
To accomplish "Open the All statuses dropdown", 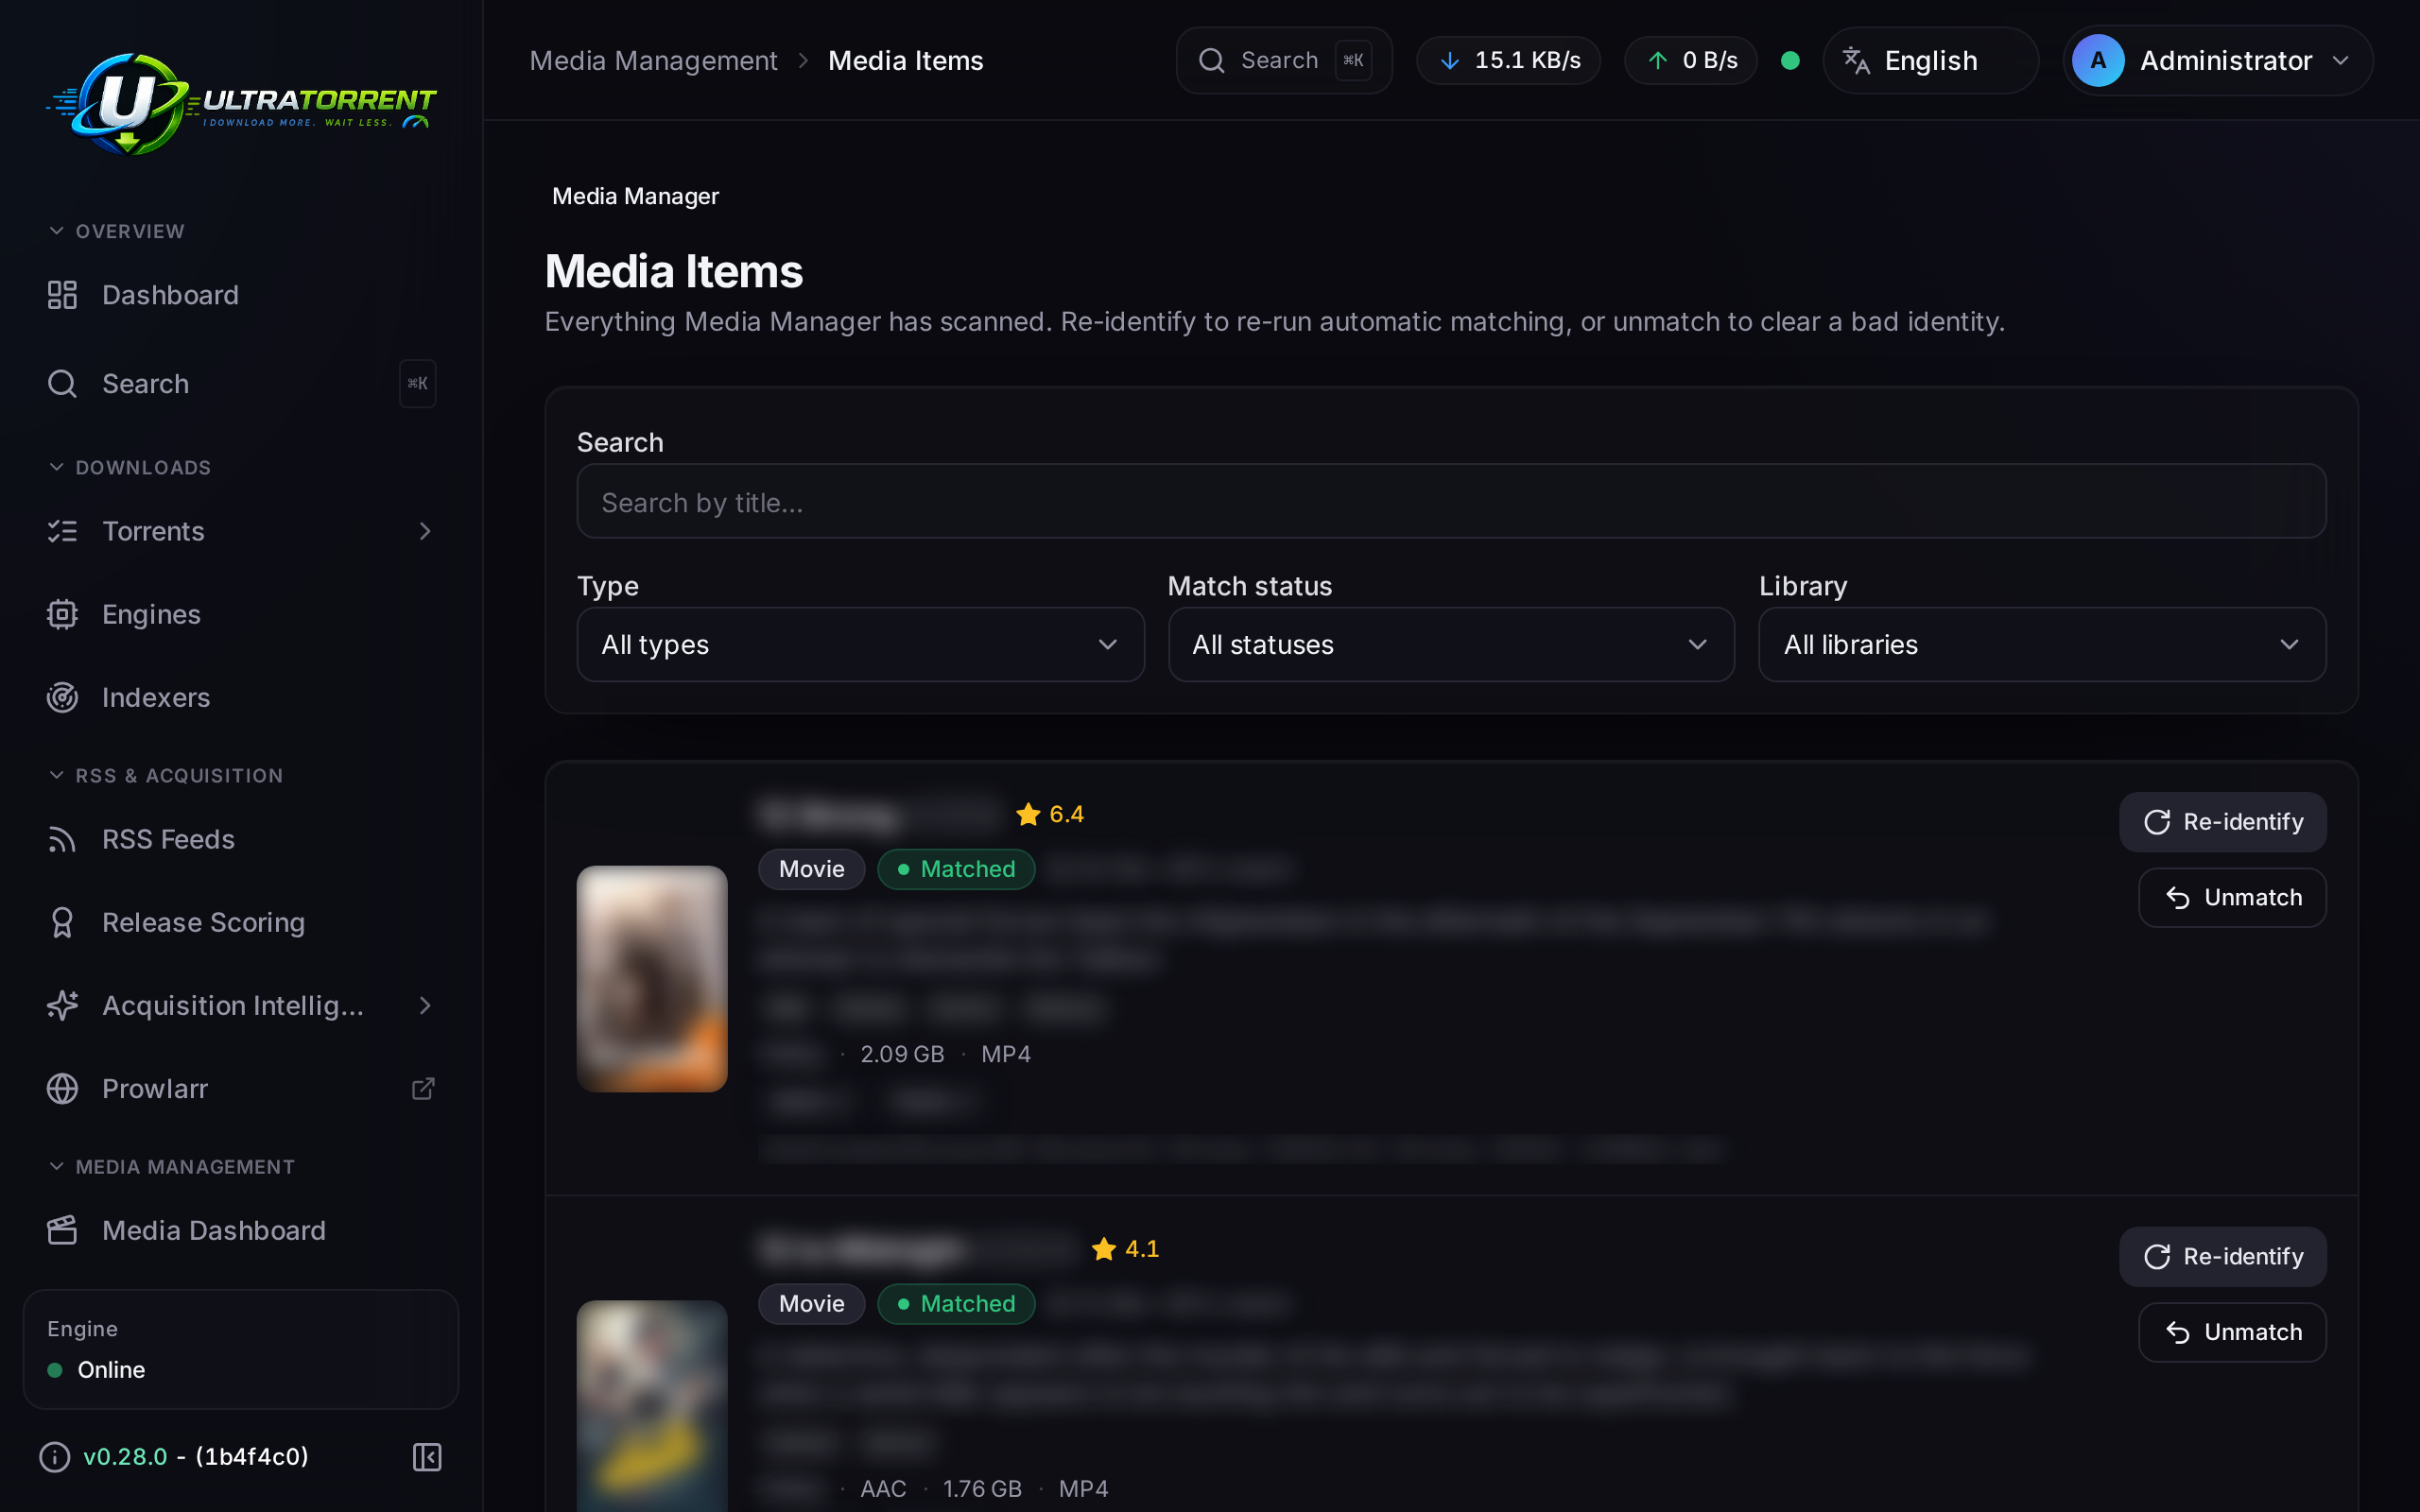I will [x=1451, y=644].
